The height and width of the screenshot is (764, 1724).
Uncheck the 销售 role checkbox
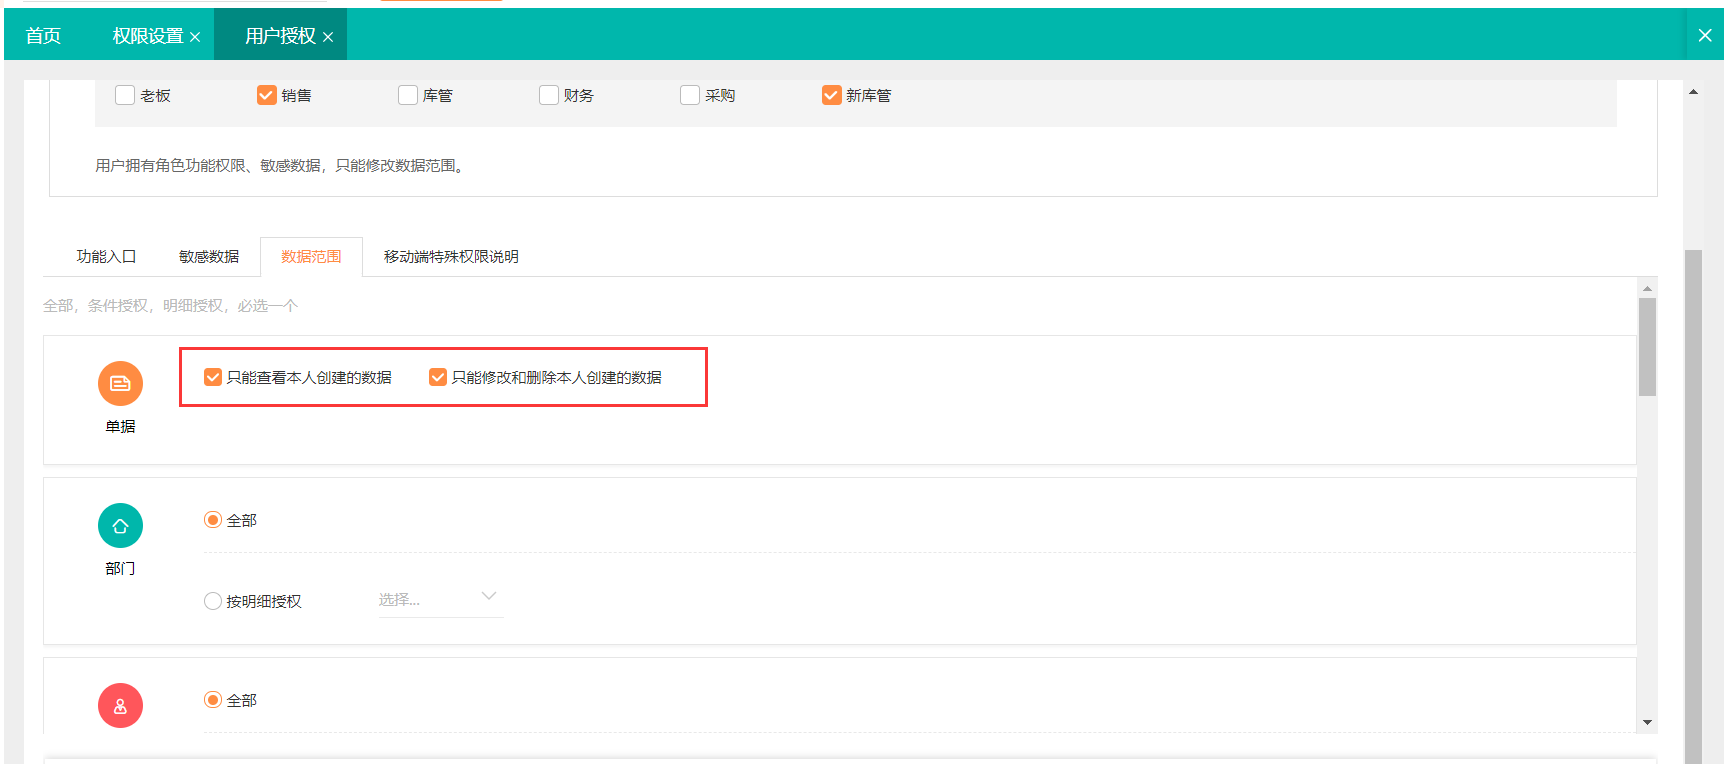(267, 95)
